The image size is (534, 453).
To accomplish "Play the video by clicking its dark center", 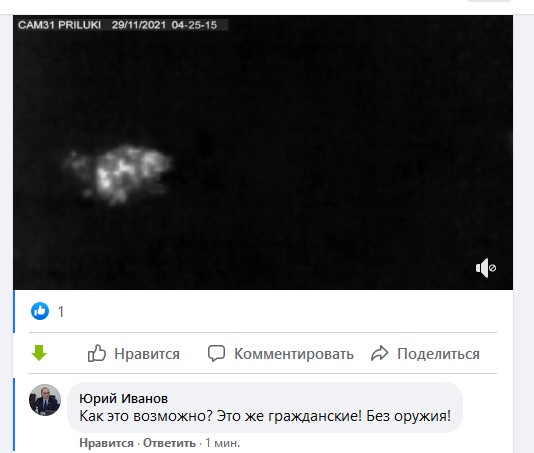I will 263,153.
